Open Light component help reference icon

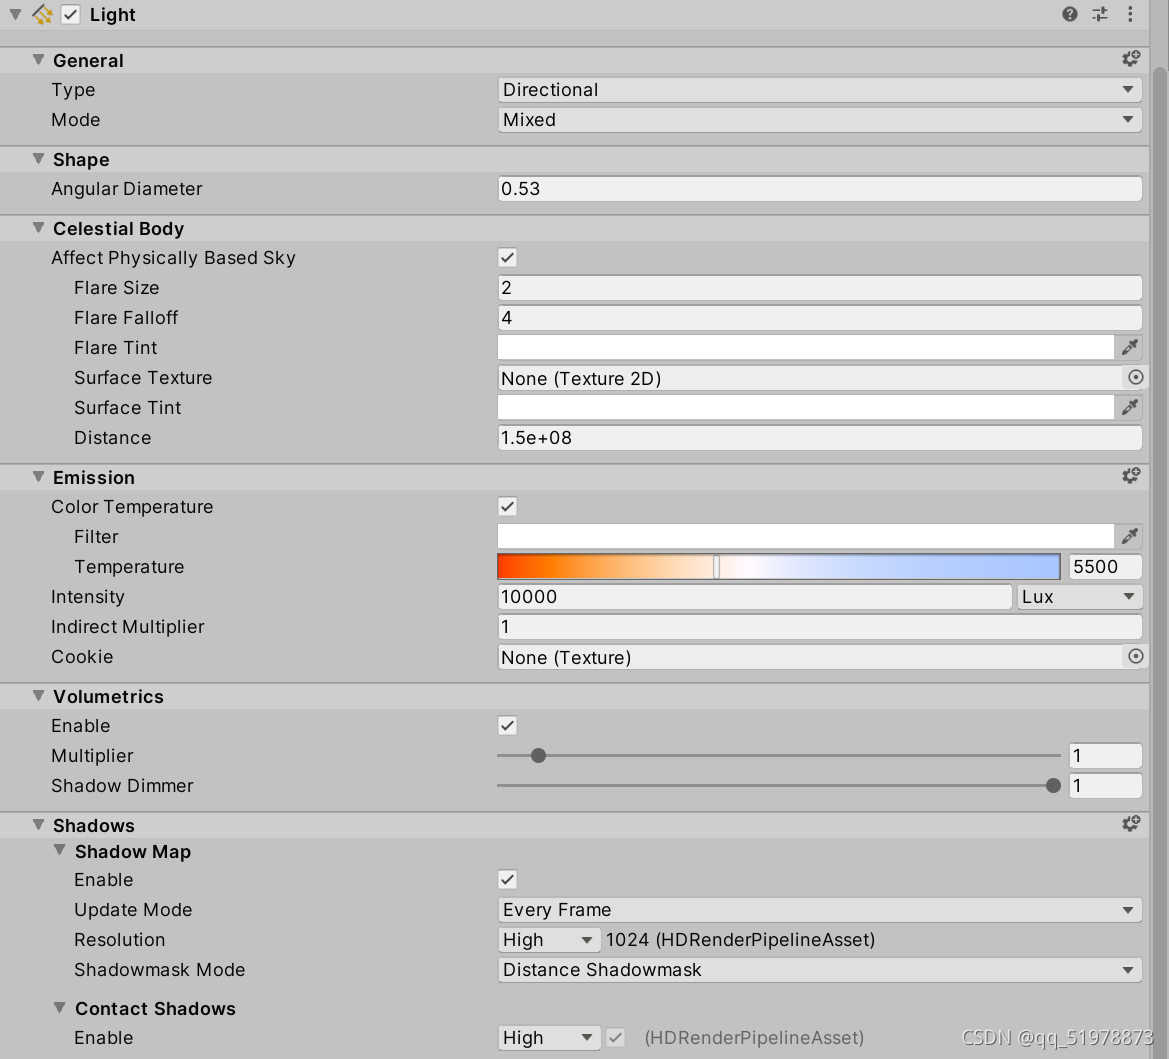(1070, 14)
